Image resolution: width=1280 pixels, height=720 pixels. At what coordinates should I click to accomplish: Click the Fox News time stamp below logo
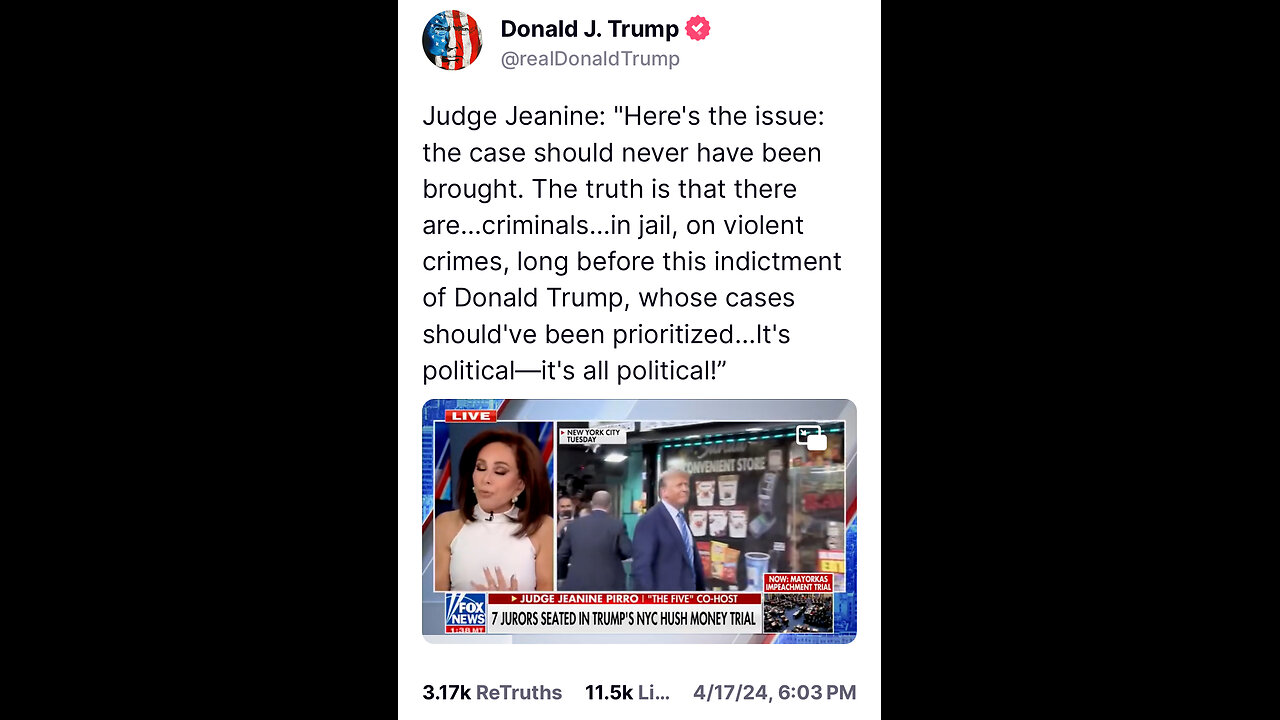[x=466, y=628]
